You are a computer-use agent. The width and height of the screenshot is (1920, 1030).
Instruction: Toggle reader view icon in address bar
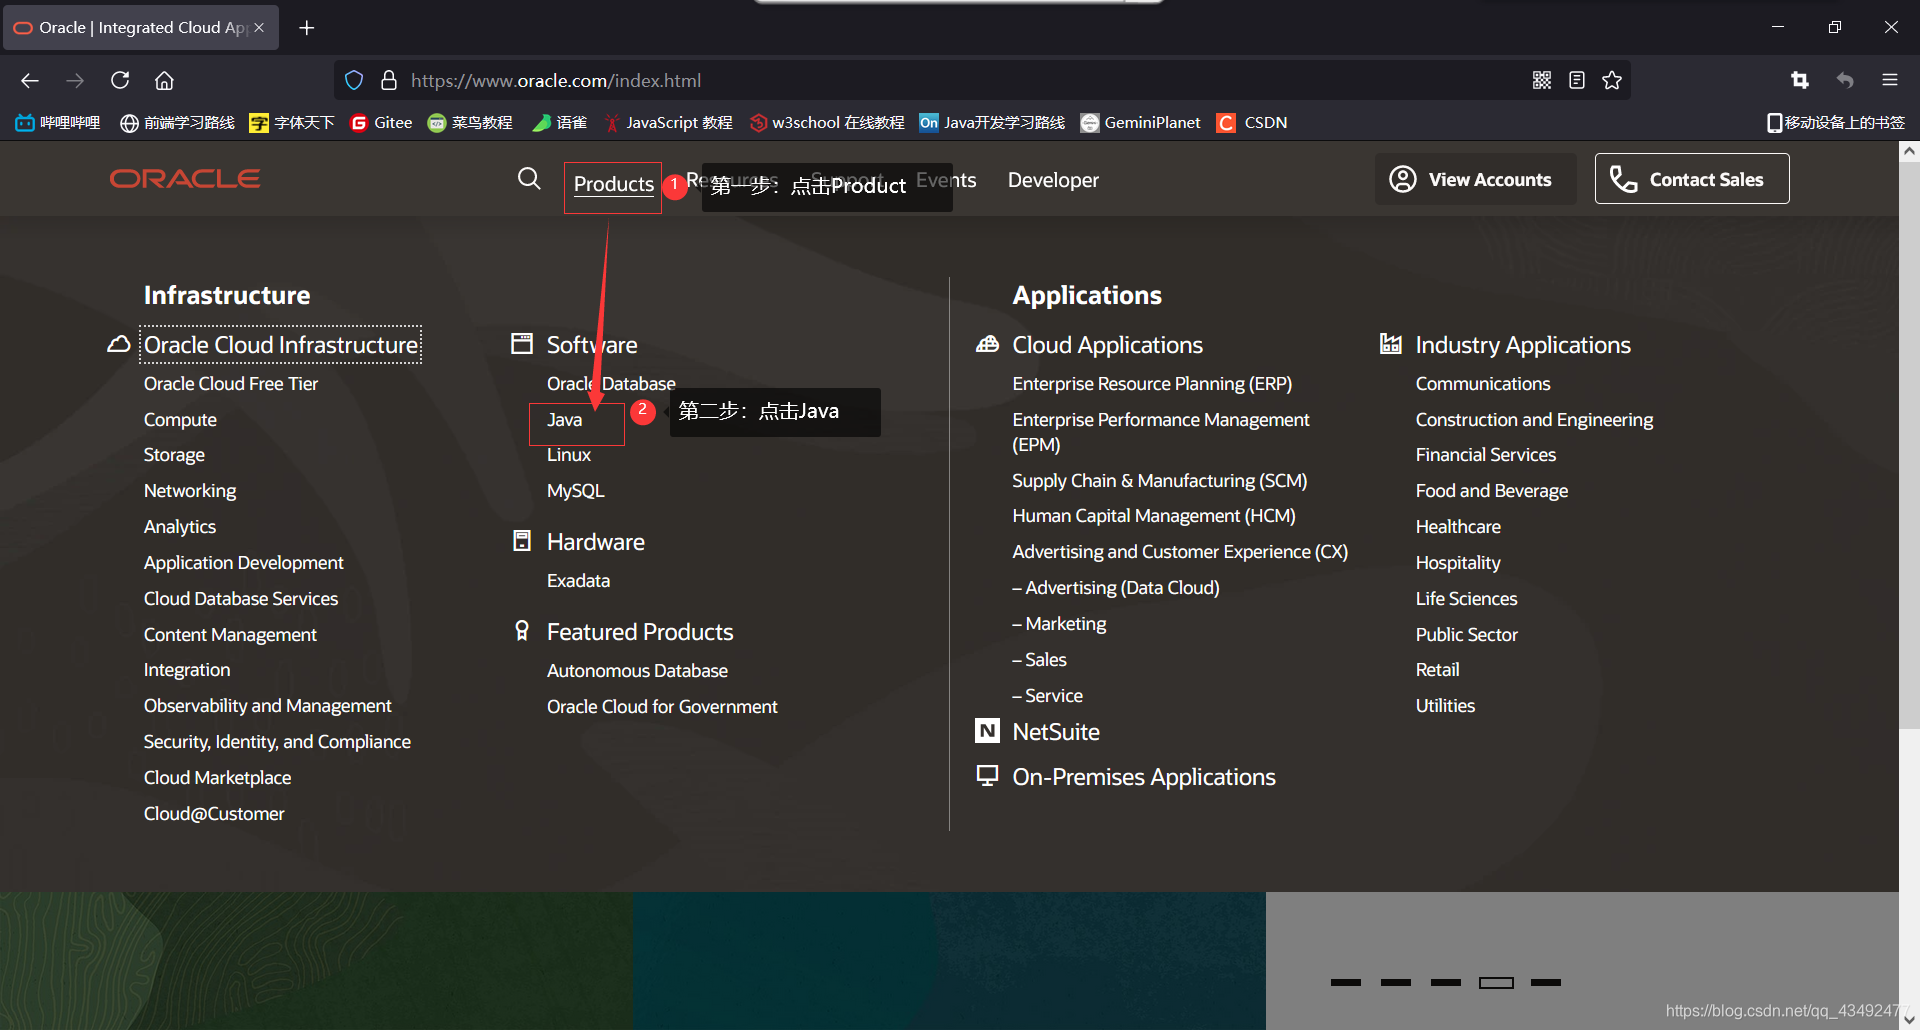pyautogui.click(x=1577, y=80)
